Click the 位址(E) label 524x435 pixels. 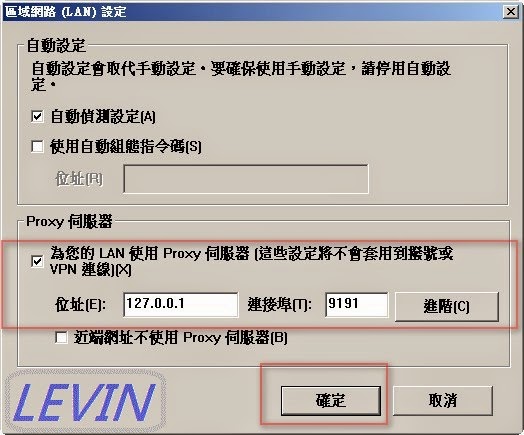pyautogui.click(x=81, y=305)
